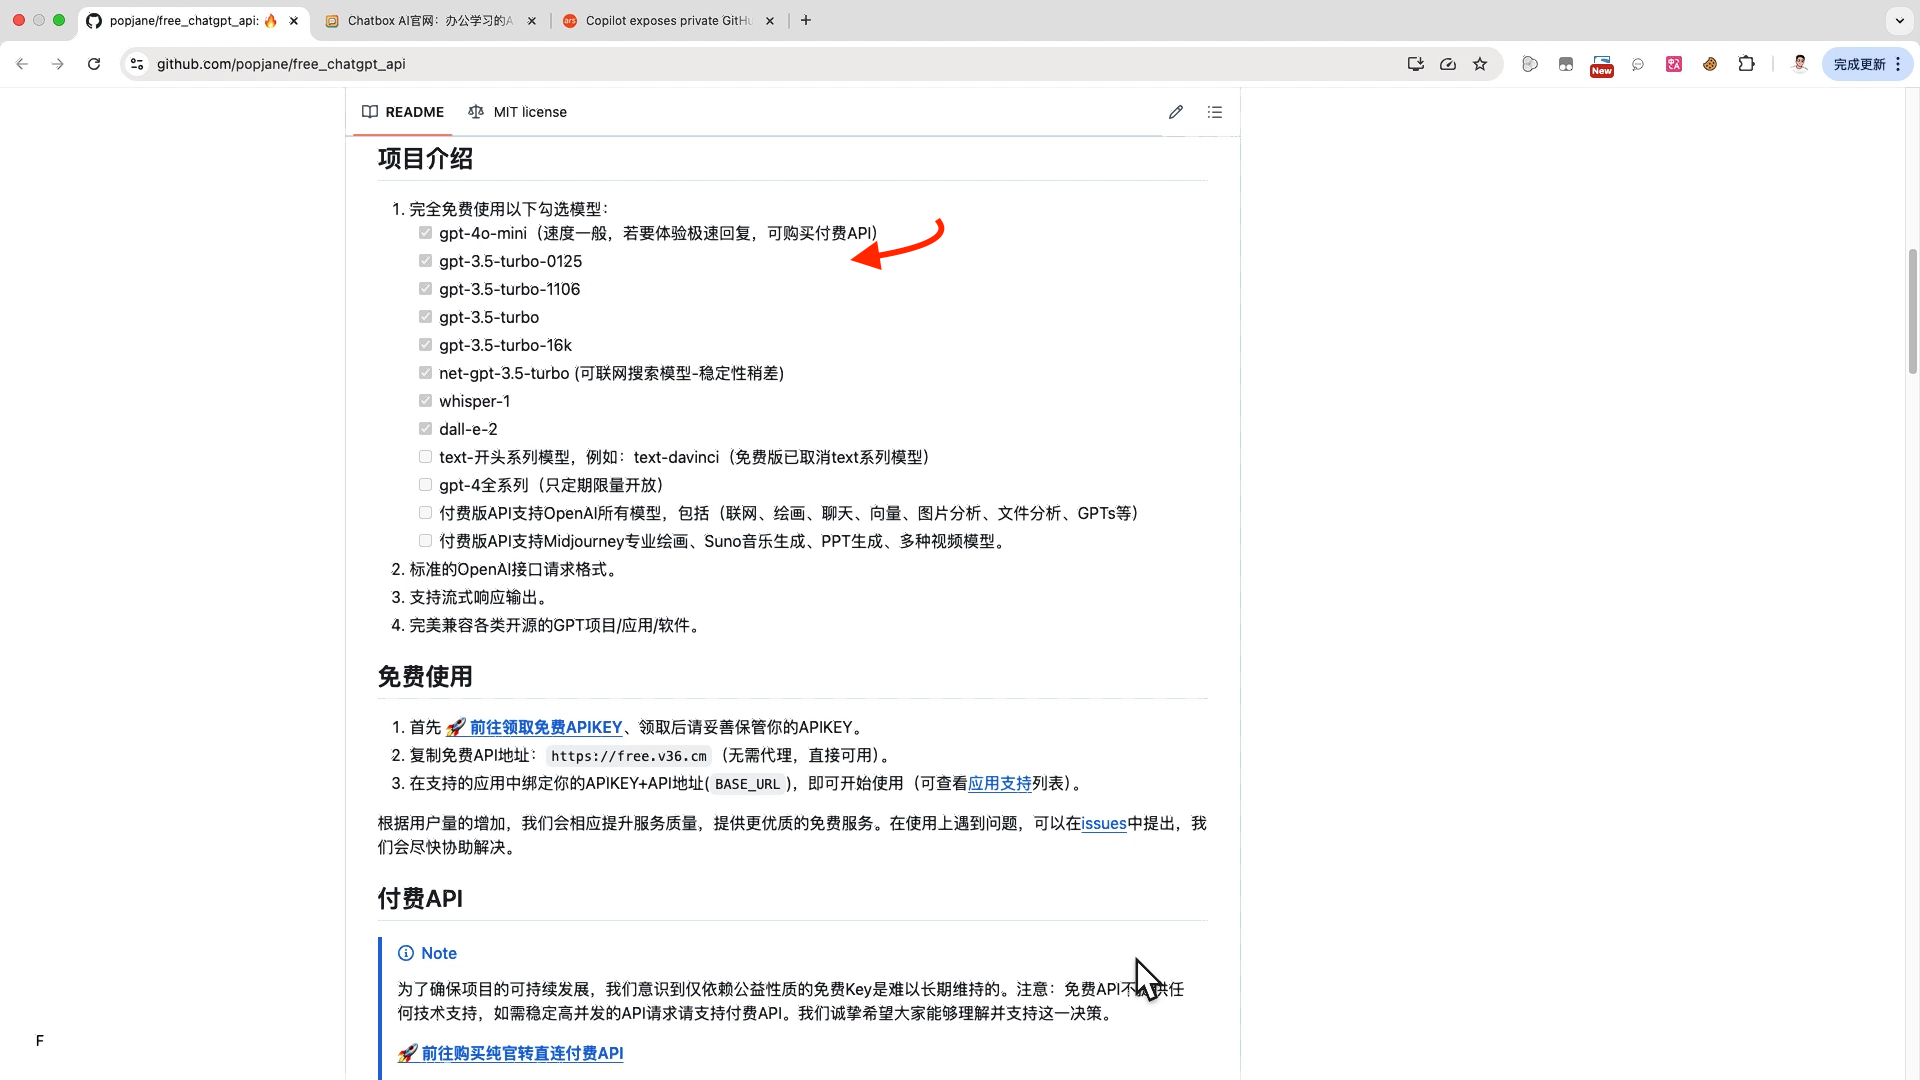Viewport: 1920px width, 1080px height.
Task: Open the browser three-dot menu
Action: [1898, 64]
